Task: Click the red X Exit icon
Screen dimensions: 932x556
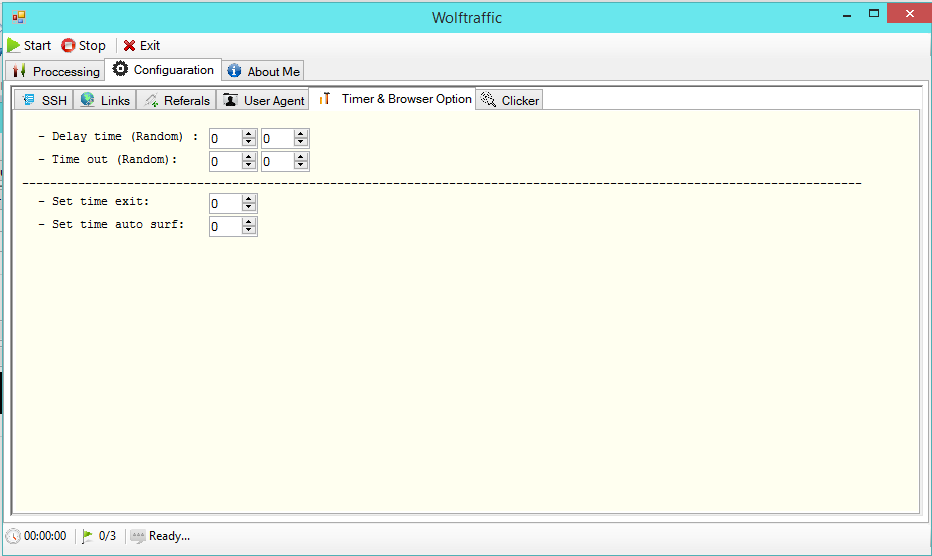Action: click(x=129, y=46)
